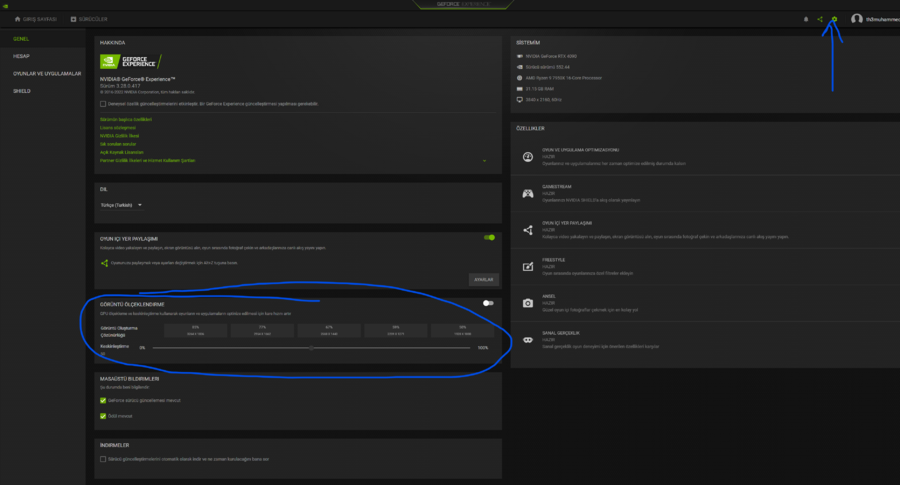The image size is (900, 485).
Task: Click the share icon in Özellikler list
Action: (x=527, y=230)
